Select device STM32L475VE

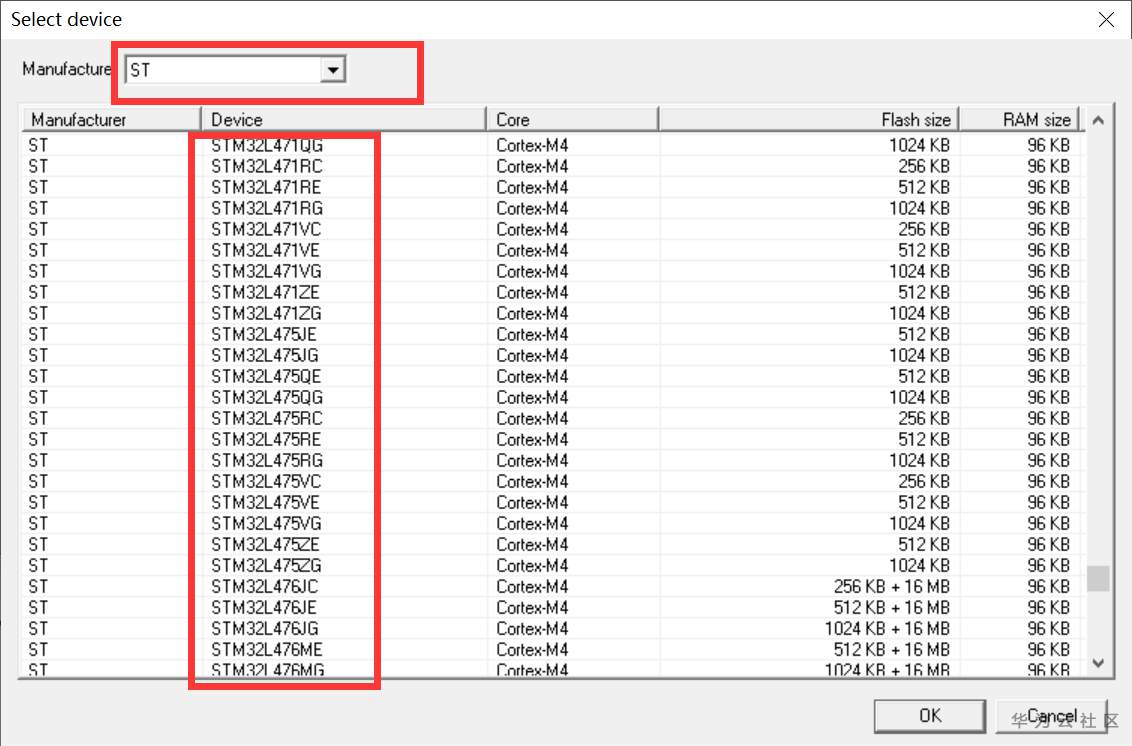266,501
